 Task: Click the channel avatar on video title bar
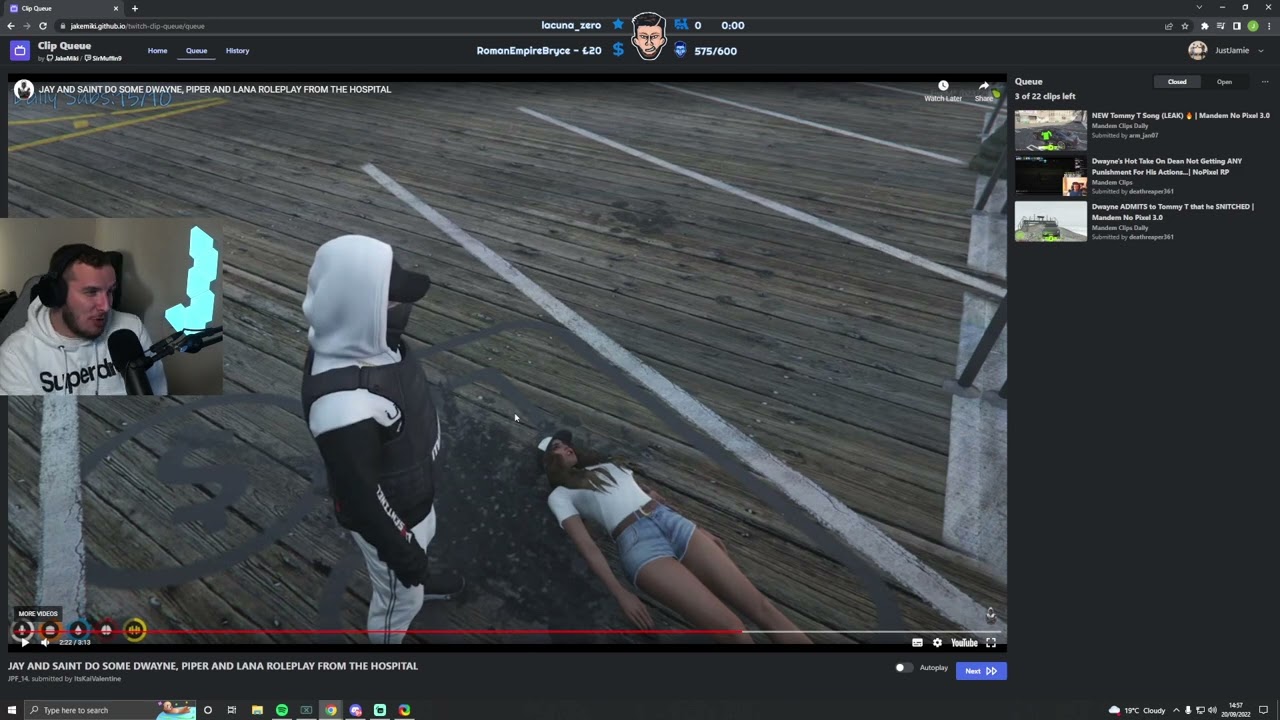click(24, 90)
